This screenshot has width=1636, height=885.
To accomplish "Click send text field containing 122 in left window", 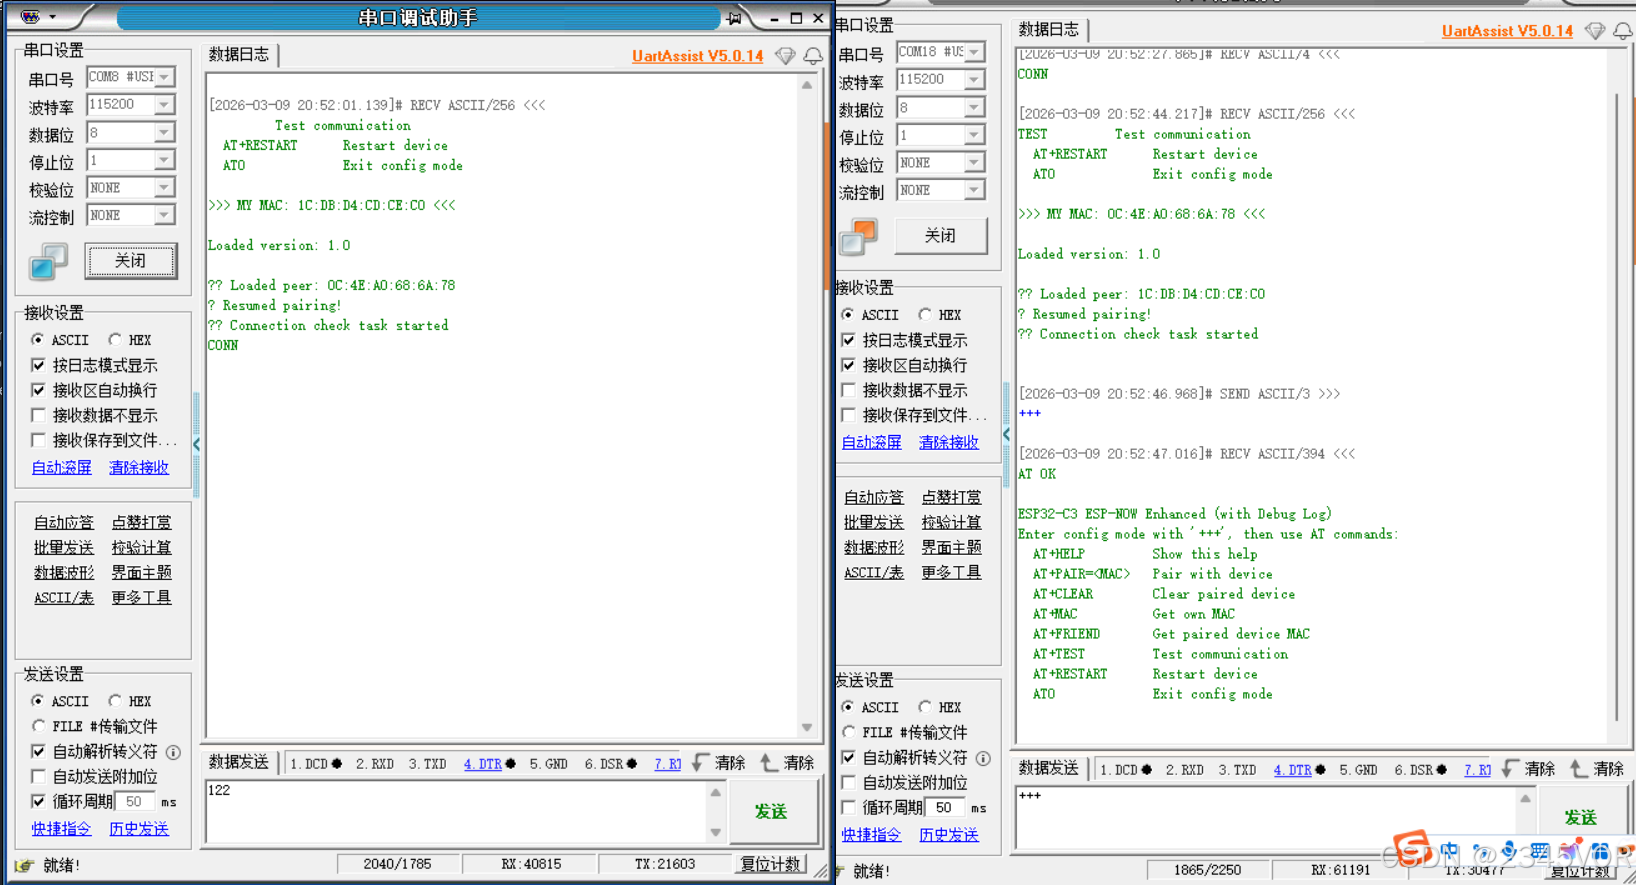I will click(456, 811).
